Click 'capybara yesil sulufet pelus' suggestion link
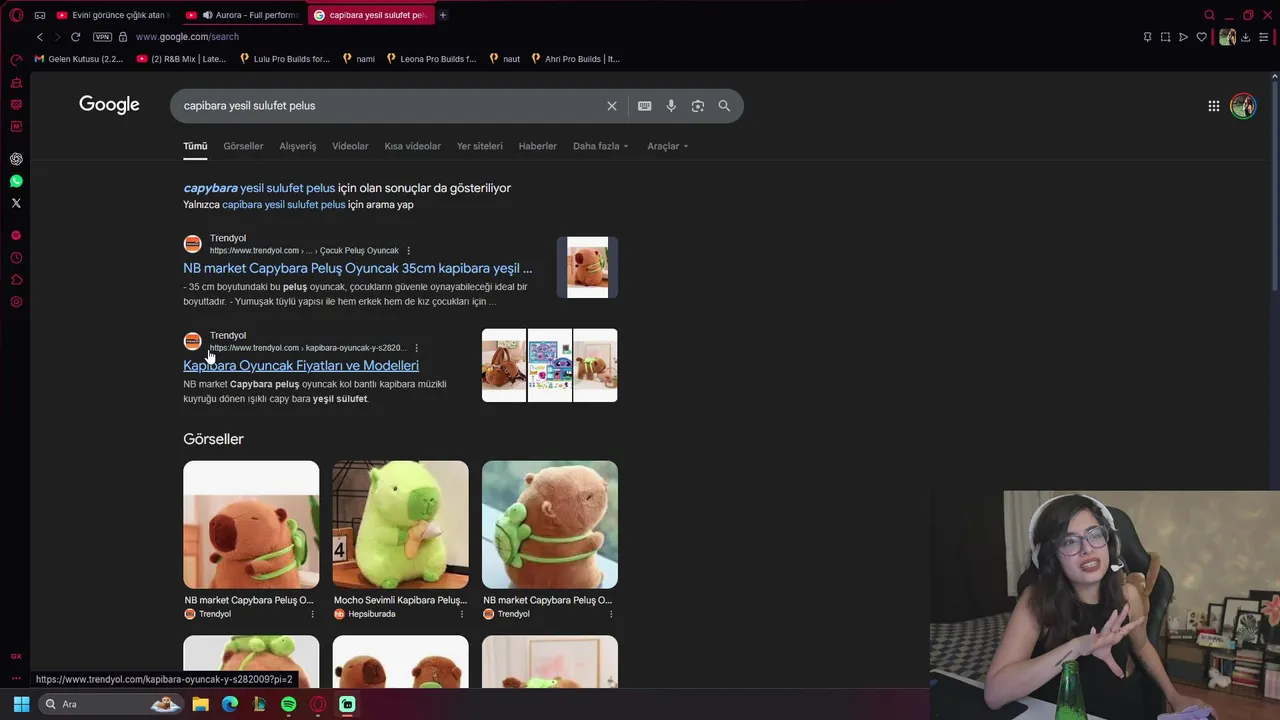The height and width of the screenshot is (720, 1280). (259, 188)
